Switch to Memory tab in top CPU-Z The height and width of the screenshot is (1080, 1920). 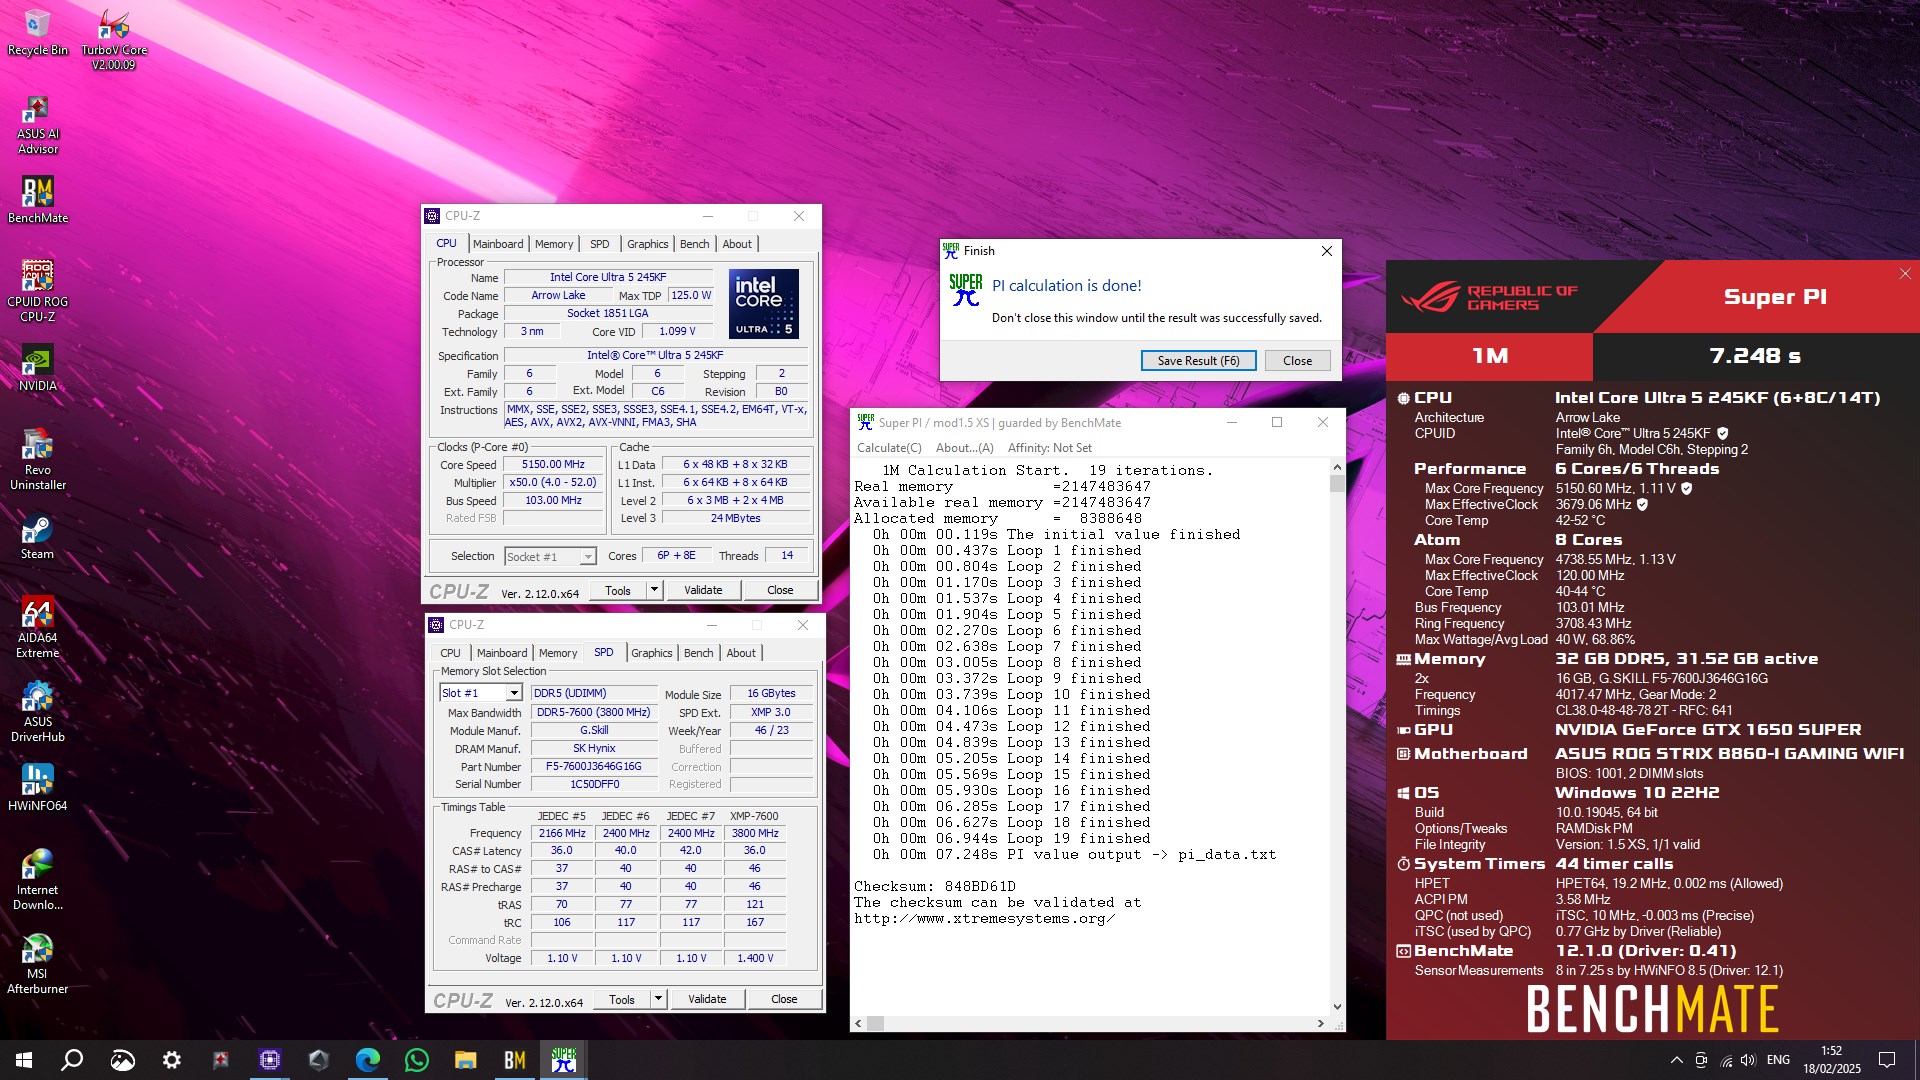point(554,244)
